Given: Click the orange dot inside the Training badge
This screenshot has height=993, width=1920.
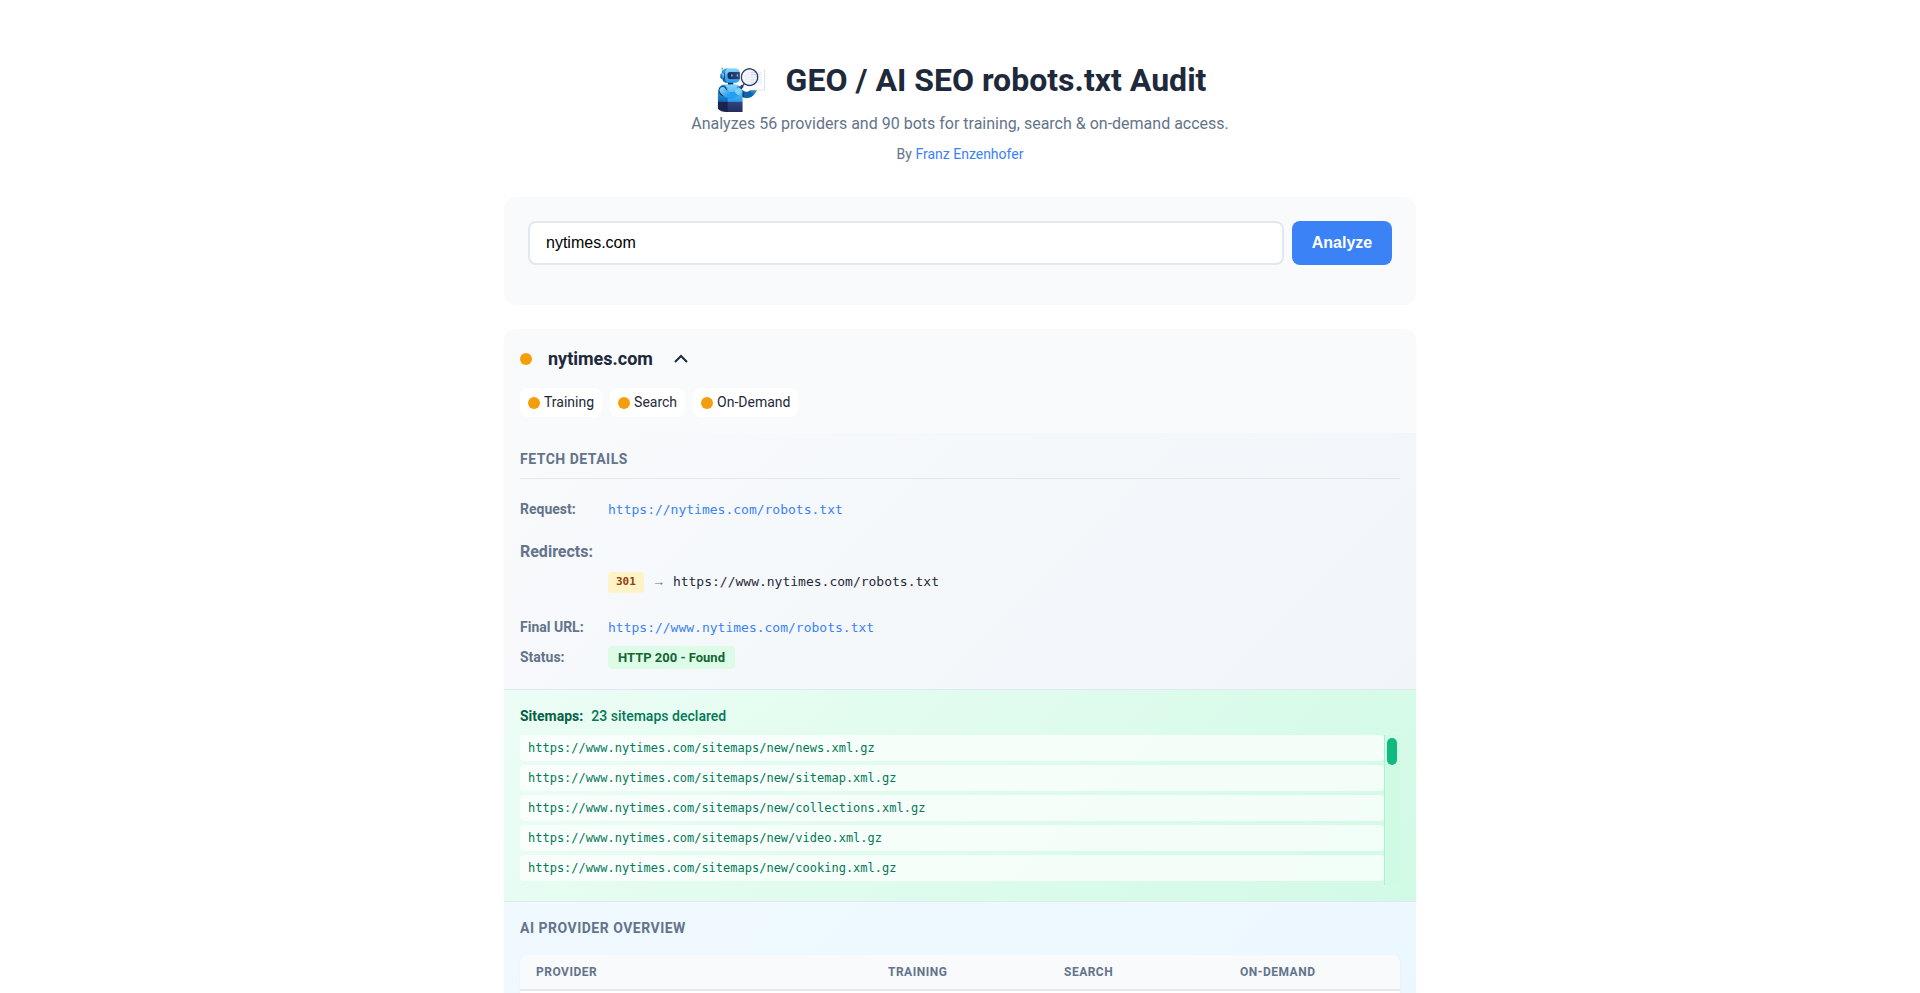Looking at the screenshot, I should pyautogui.click(x=535, y=402).
